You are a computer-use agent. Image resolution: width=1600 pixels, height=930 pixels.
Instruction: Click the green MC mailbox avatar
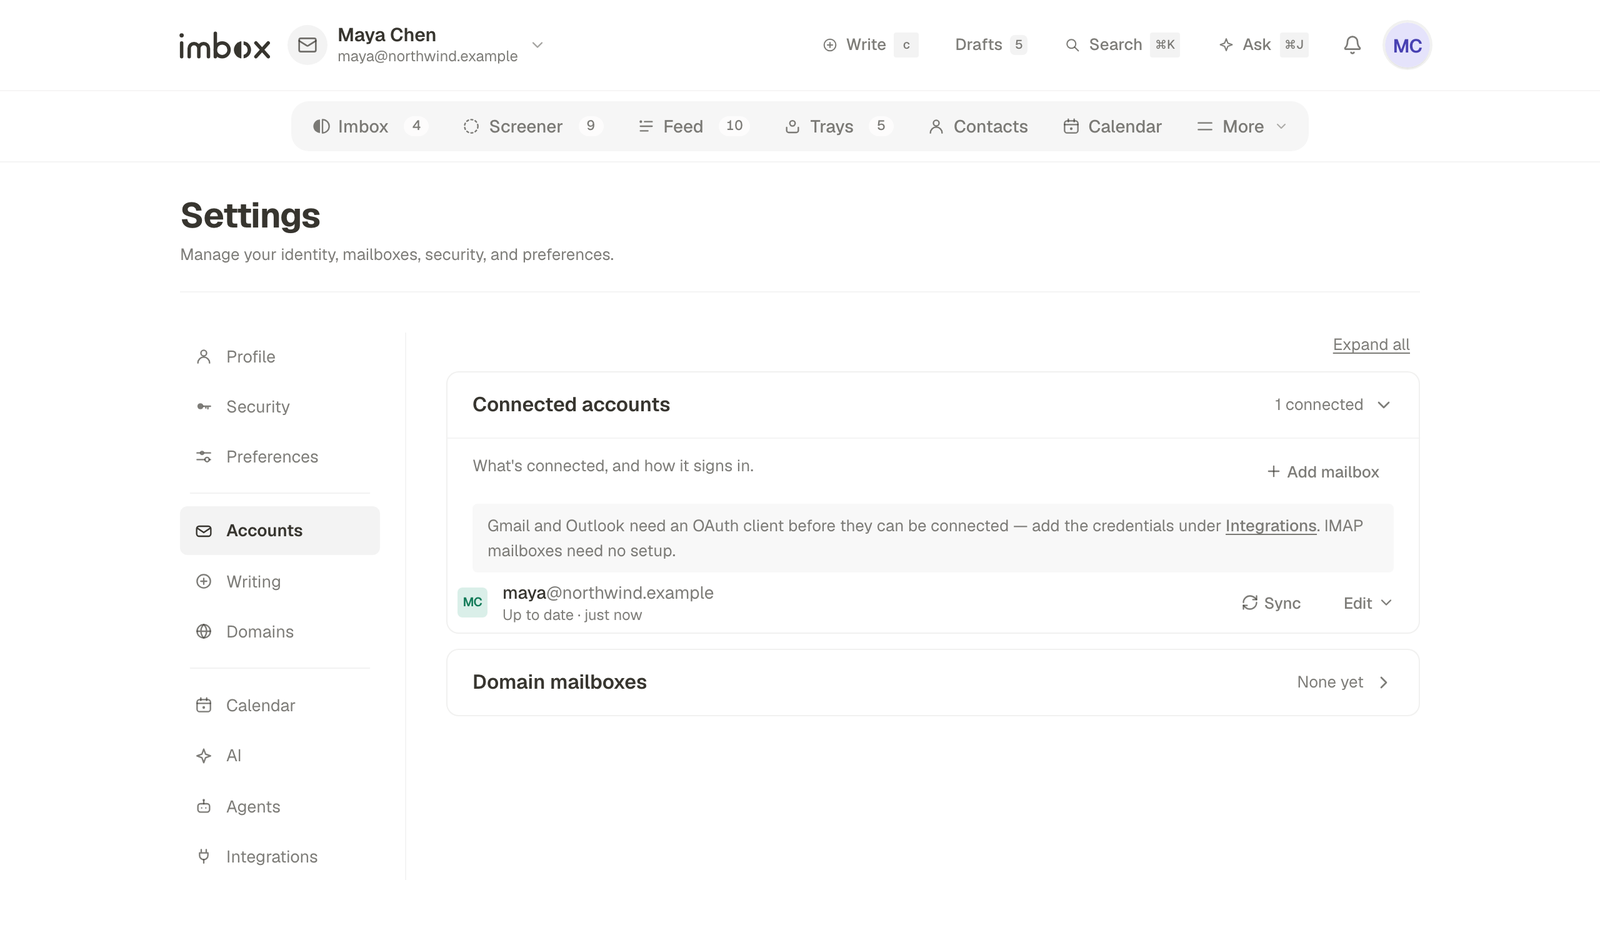(472, 602)
